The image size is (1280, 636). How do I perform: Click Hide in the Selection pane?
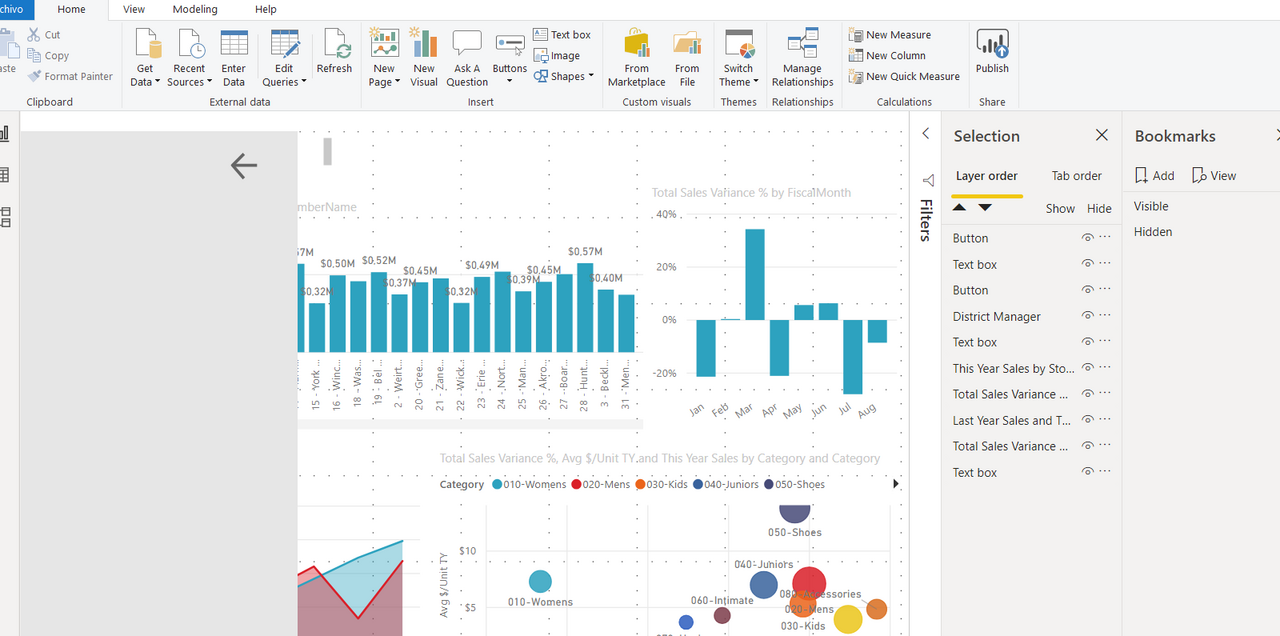coord(1098,208)
